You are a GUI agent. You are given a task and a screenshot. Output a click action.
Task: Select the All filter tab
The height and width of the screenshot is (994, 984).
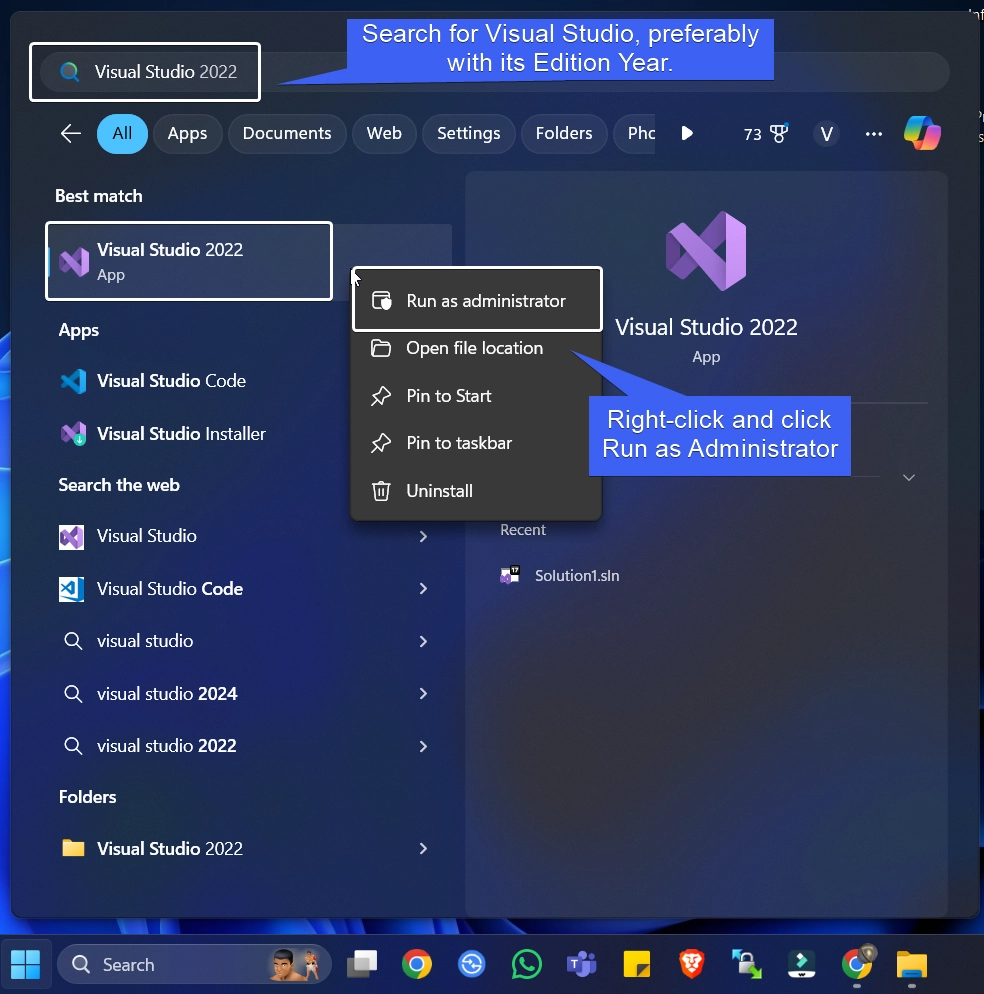[122, 134]
